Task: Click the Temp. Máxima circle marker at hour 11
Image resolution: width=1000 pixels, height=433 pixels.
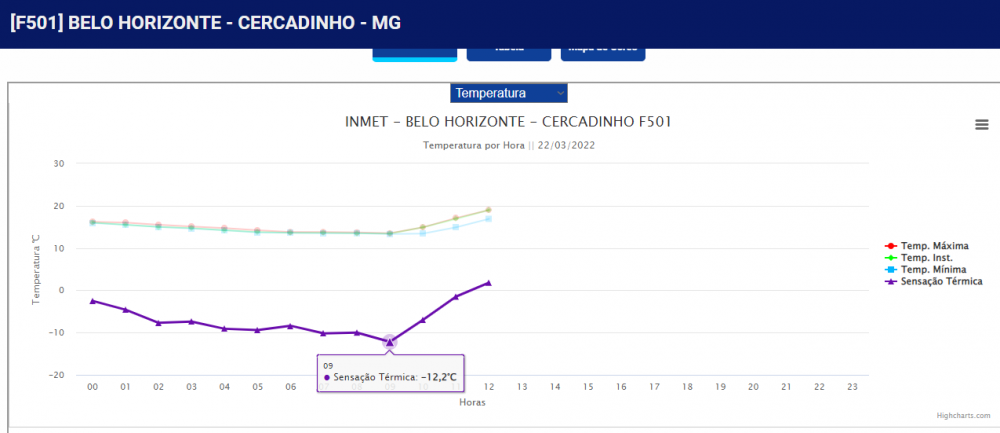Action: (x=455, y=218)
